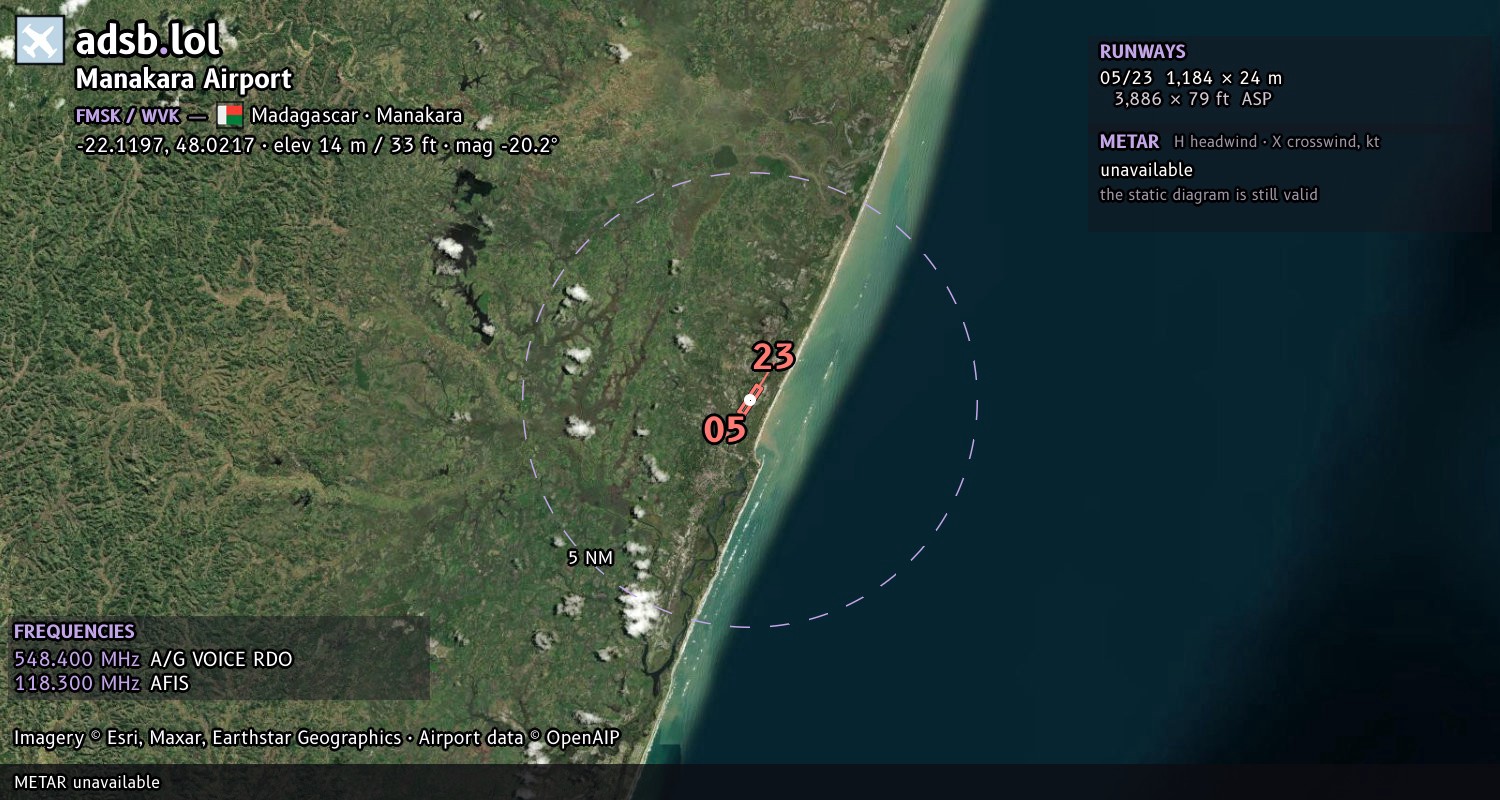Select the runway 23 end label
This screenshot has height=800, width=1500.
[x=773, y=357]
